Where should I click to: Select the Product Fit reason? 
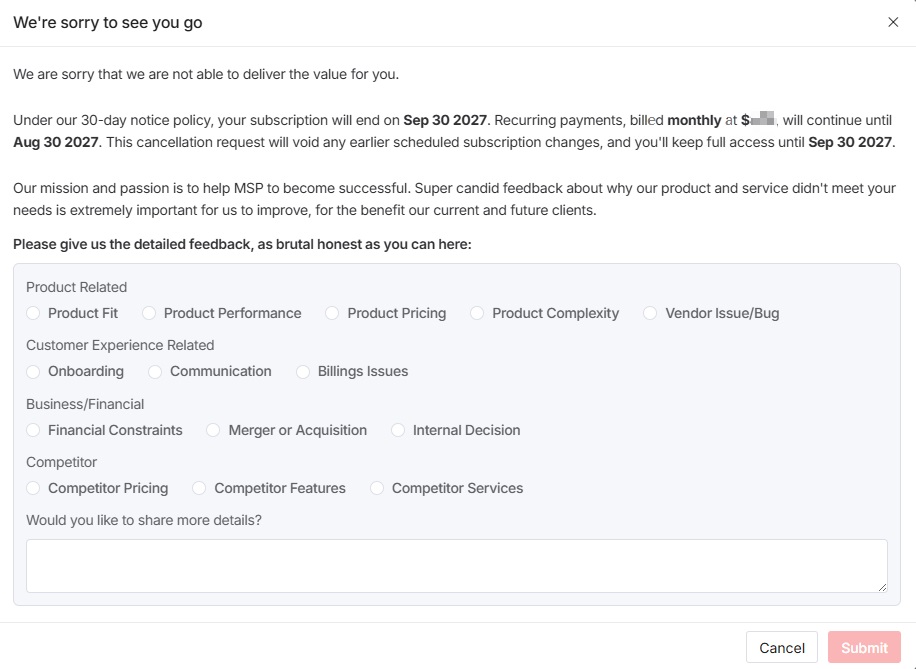tap(33, 313)
